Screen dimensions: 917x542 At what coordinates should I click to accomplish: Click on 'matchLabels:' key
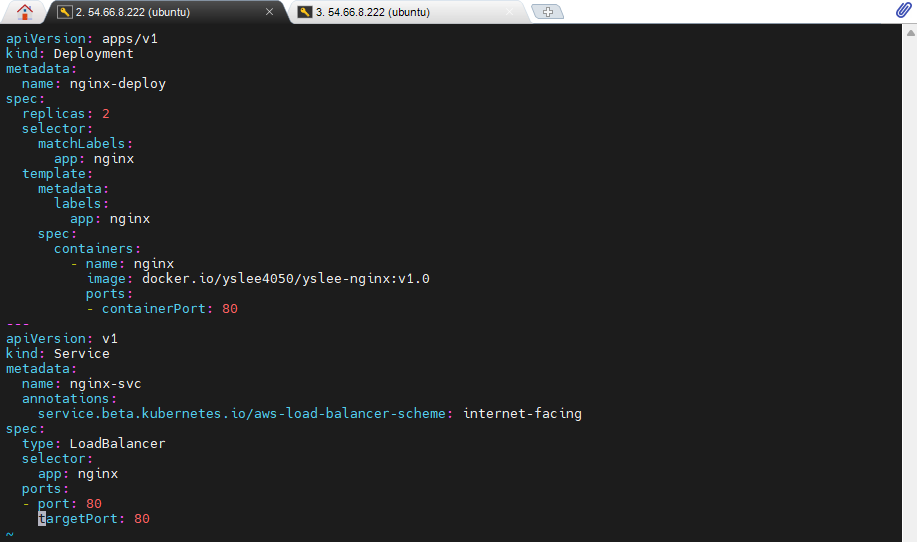(85, 144)
